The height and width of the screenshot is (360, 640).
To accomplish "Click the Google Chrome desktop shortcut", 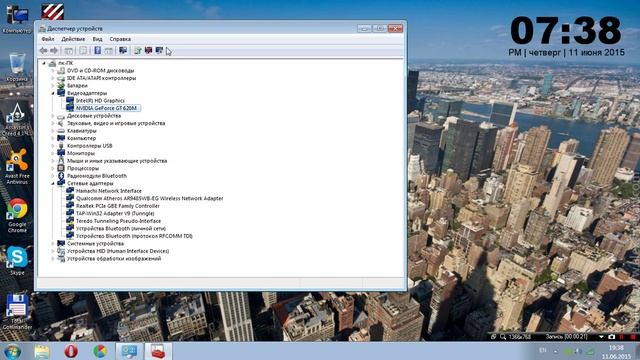I will click(x=17, y=216).
